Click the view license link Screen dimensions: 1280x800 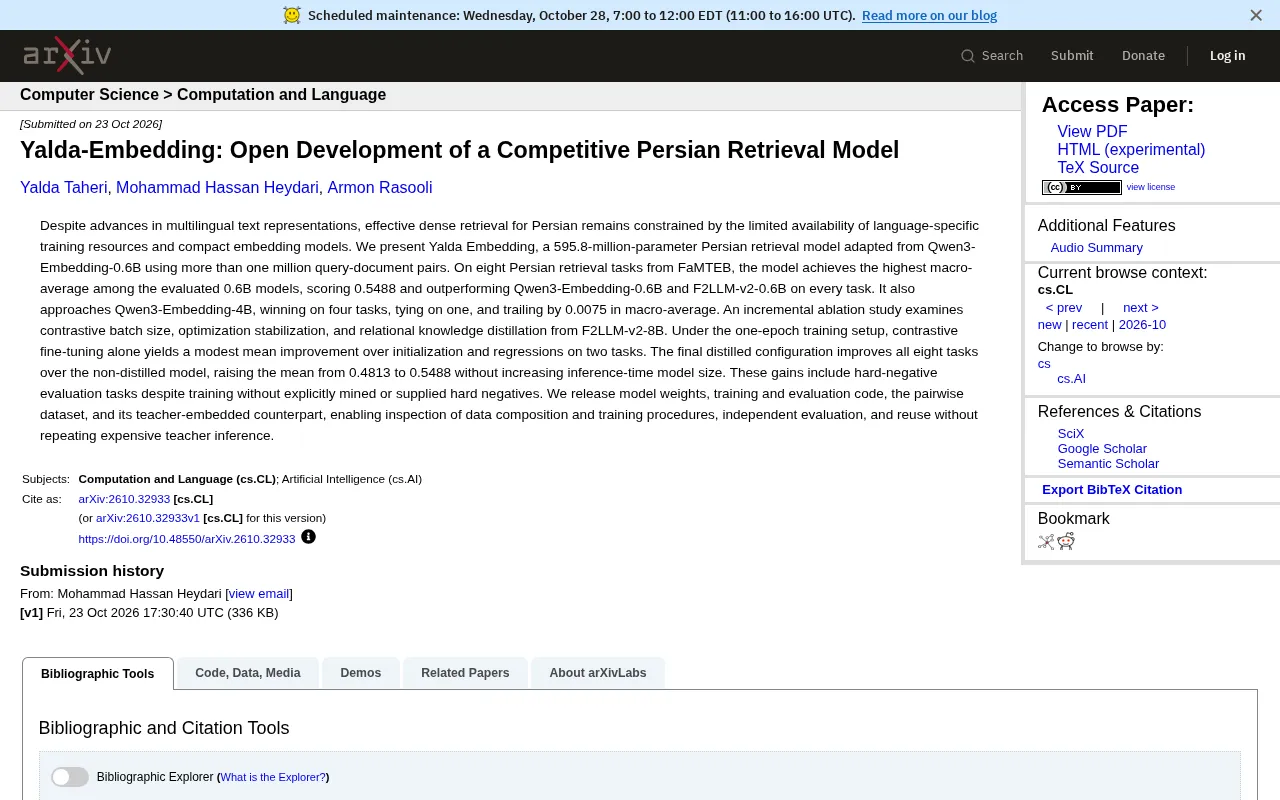tap(1150, 187)
